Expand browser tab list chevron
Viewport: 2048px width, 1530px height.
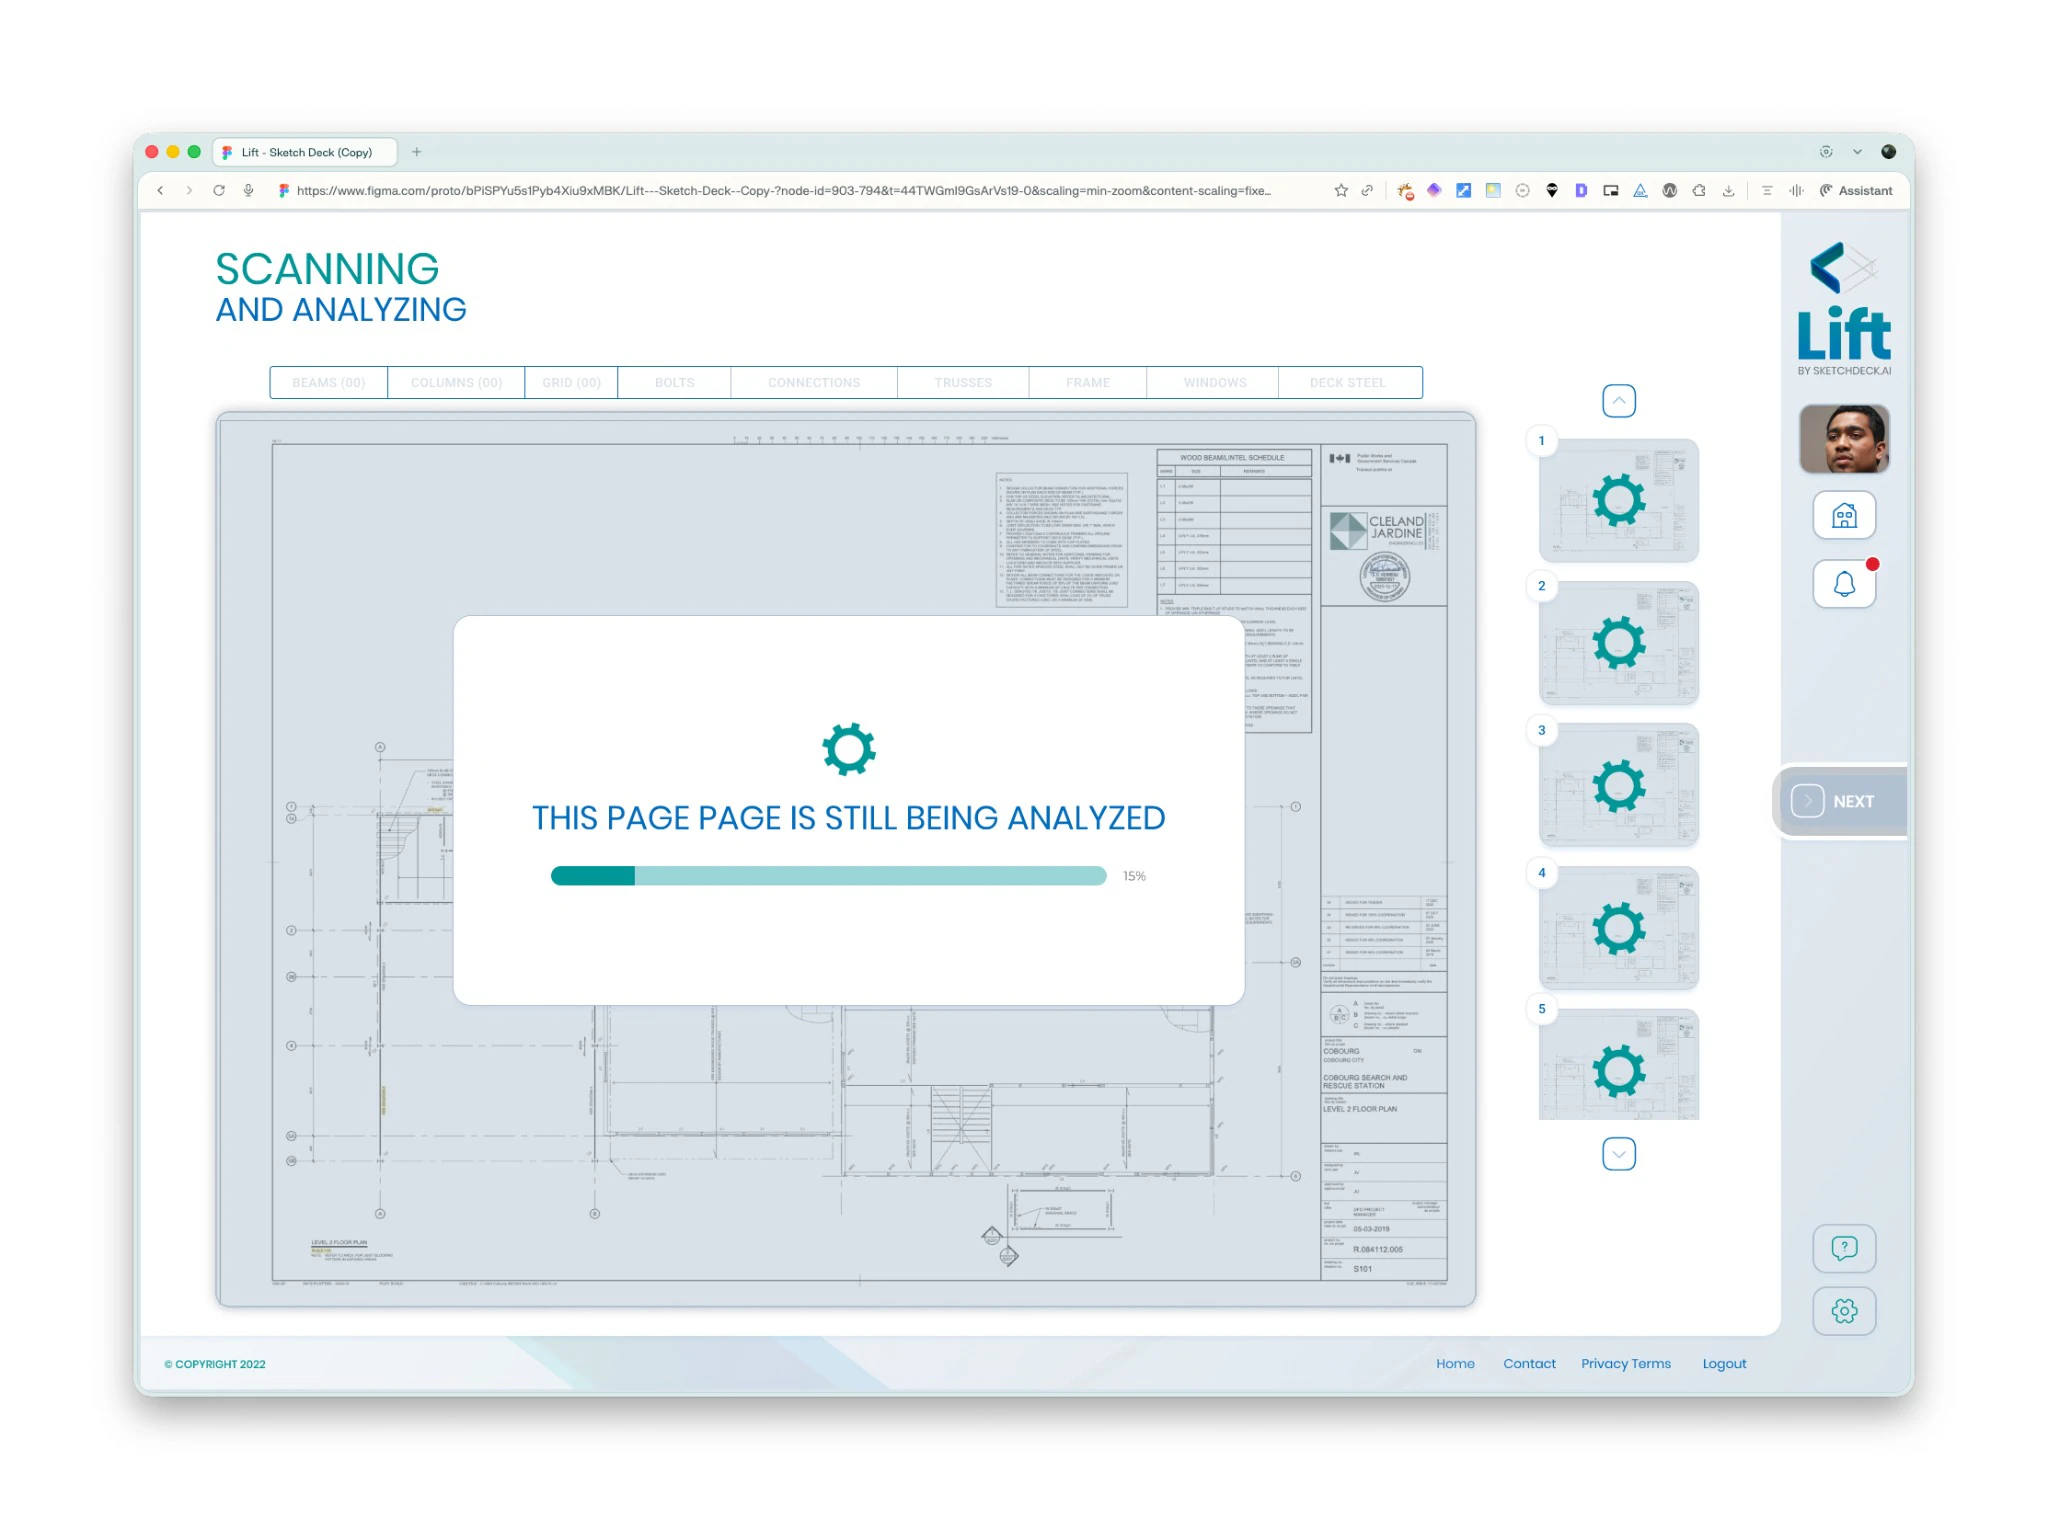1857,152
